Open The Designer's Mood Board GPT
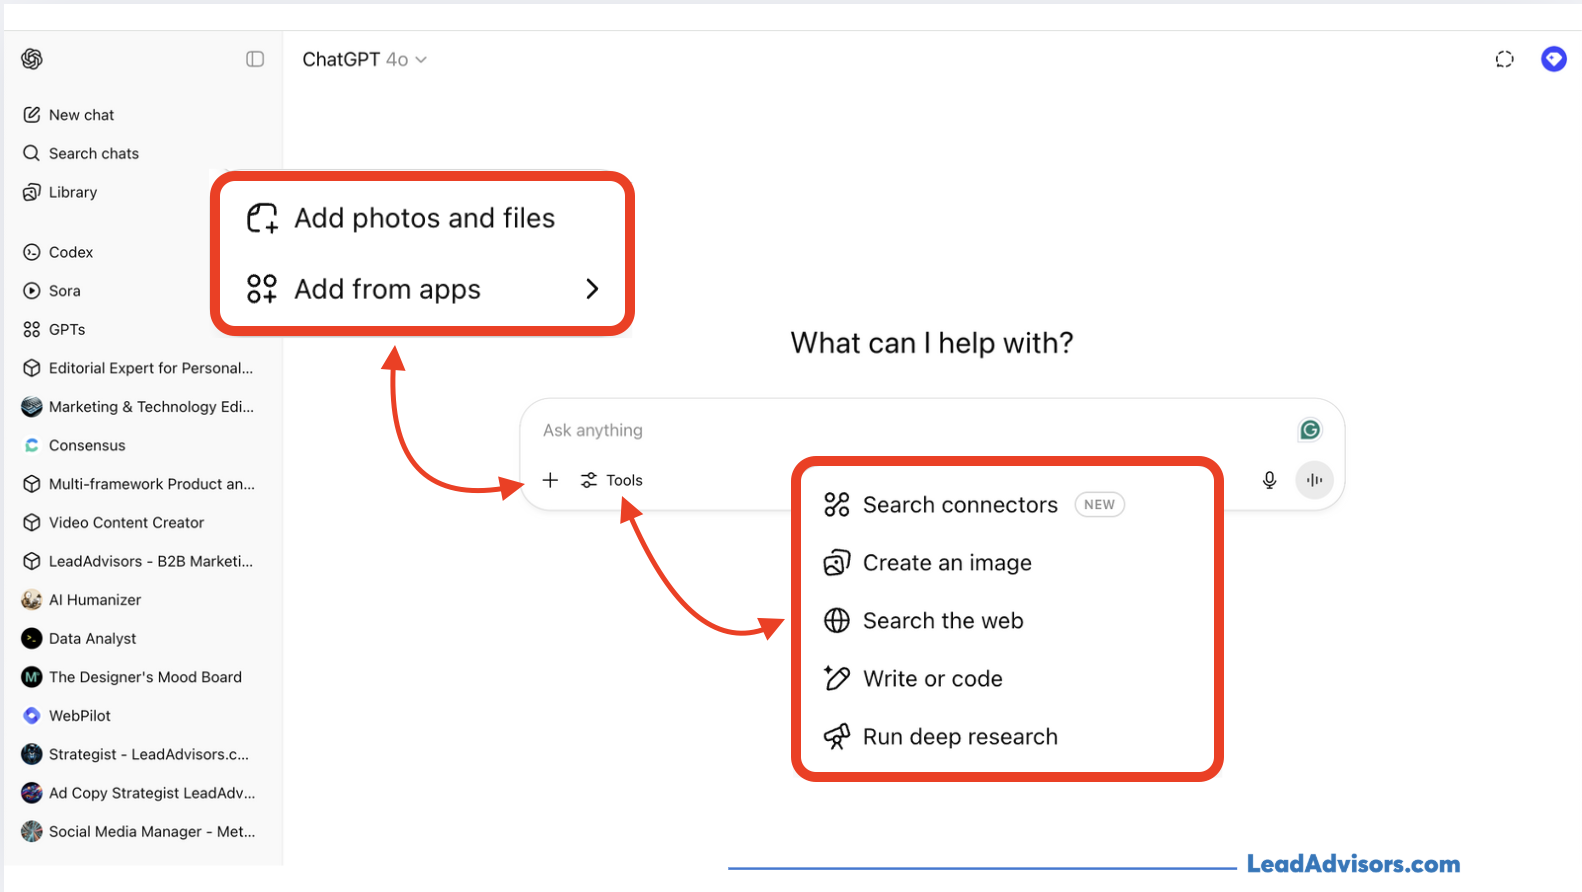Image resolution: width=1582 pixels, height=892 pixels. coord(132,677)
